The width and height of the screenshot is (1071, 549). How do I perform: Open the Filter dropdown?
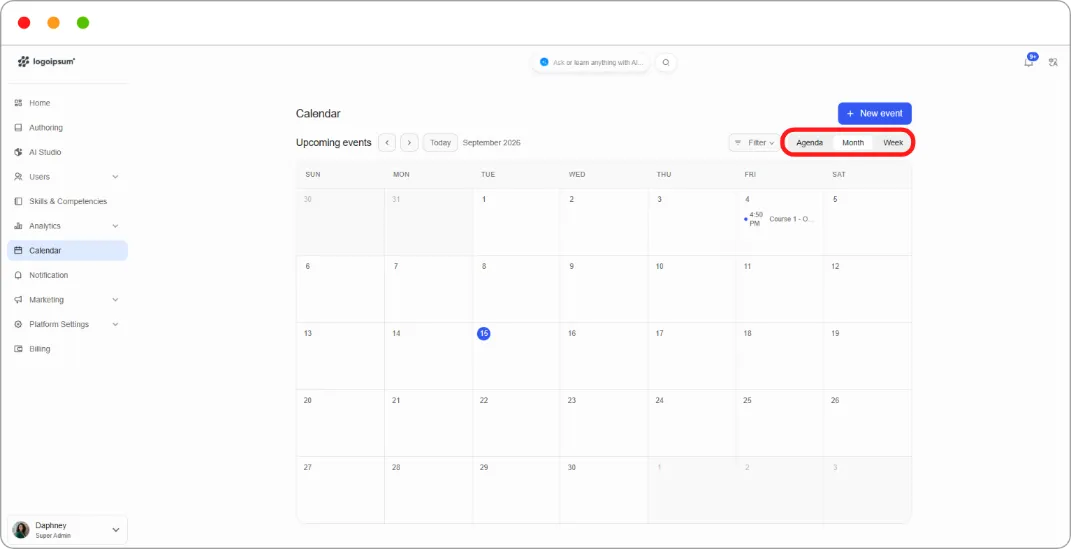(x=755, y=143)
